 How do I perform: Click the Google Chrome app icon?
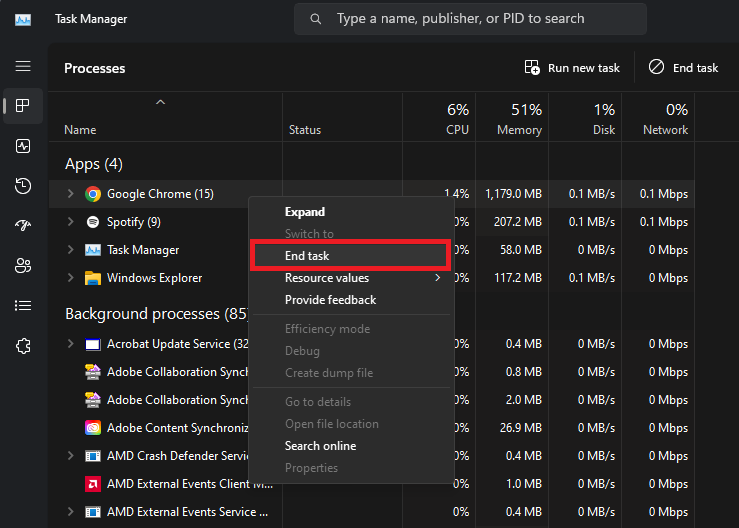93,194
